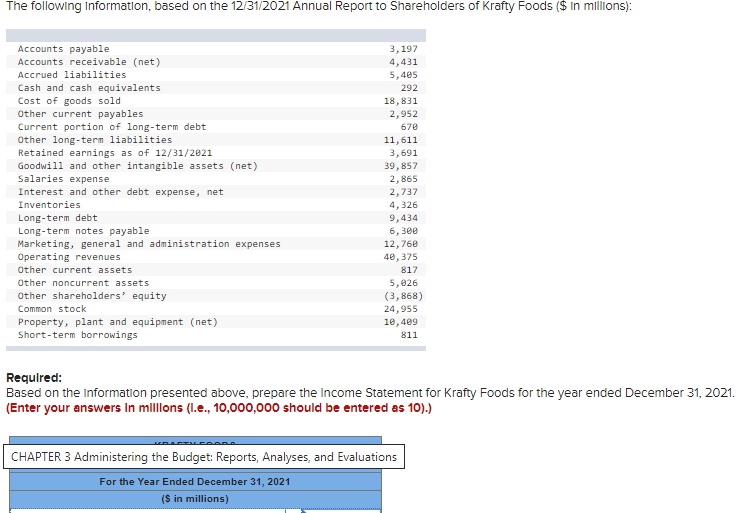This screenshot has height=513, width=738.
Task: Select 'Current portion of long-term debt' label
Action: [x=112, y=127]
